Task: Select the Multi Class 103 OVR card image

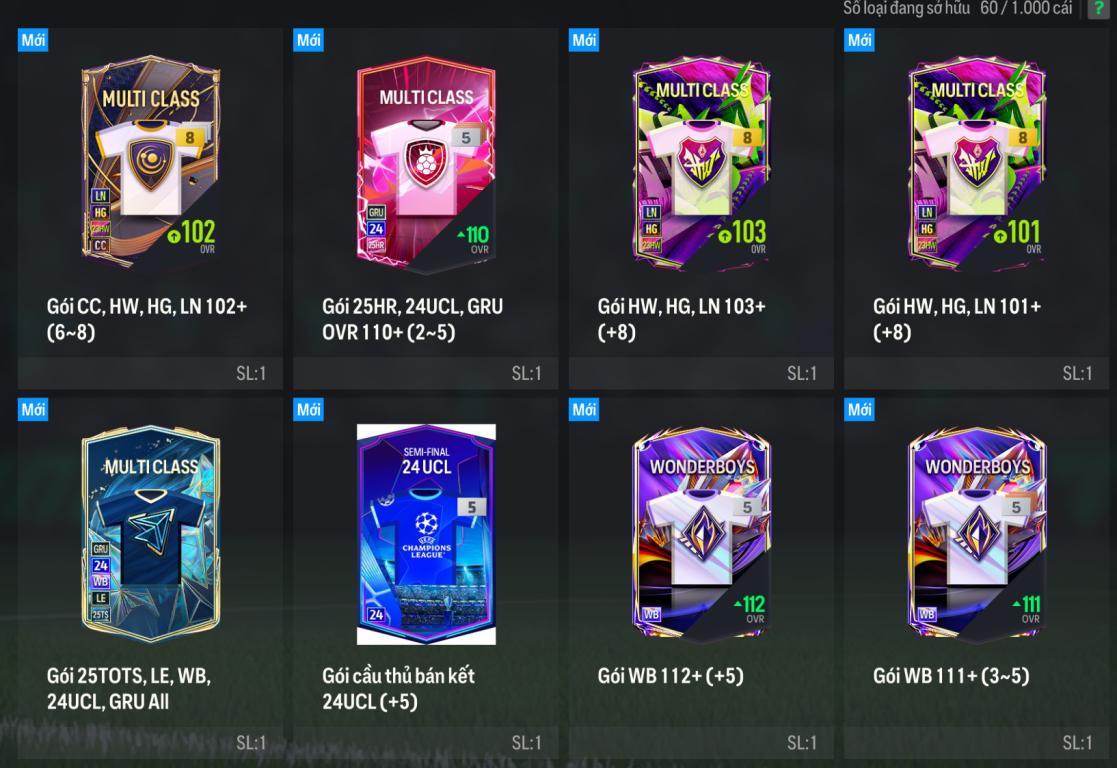Action: click(x=702, y=163)
